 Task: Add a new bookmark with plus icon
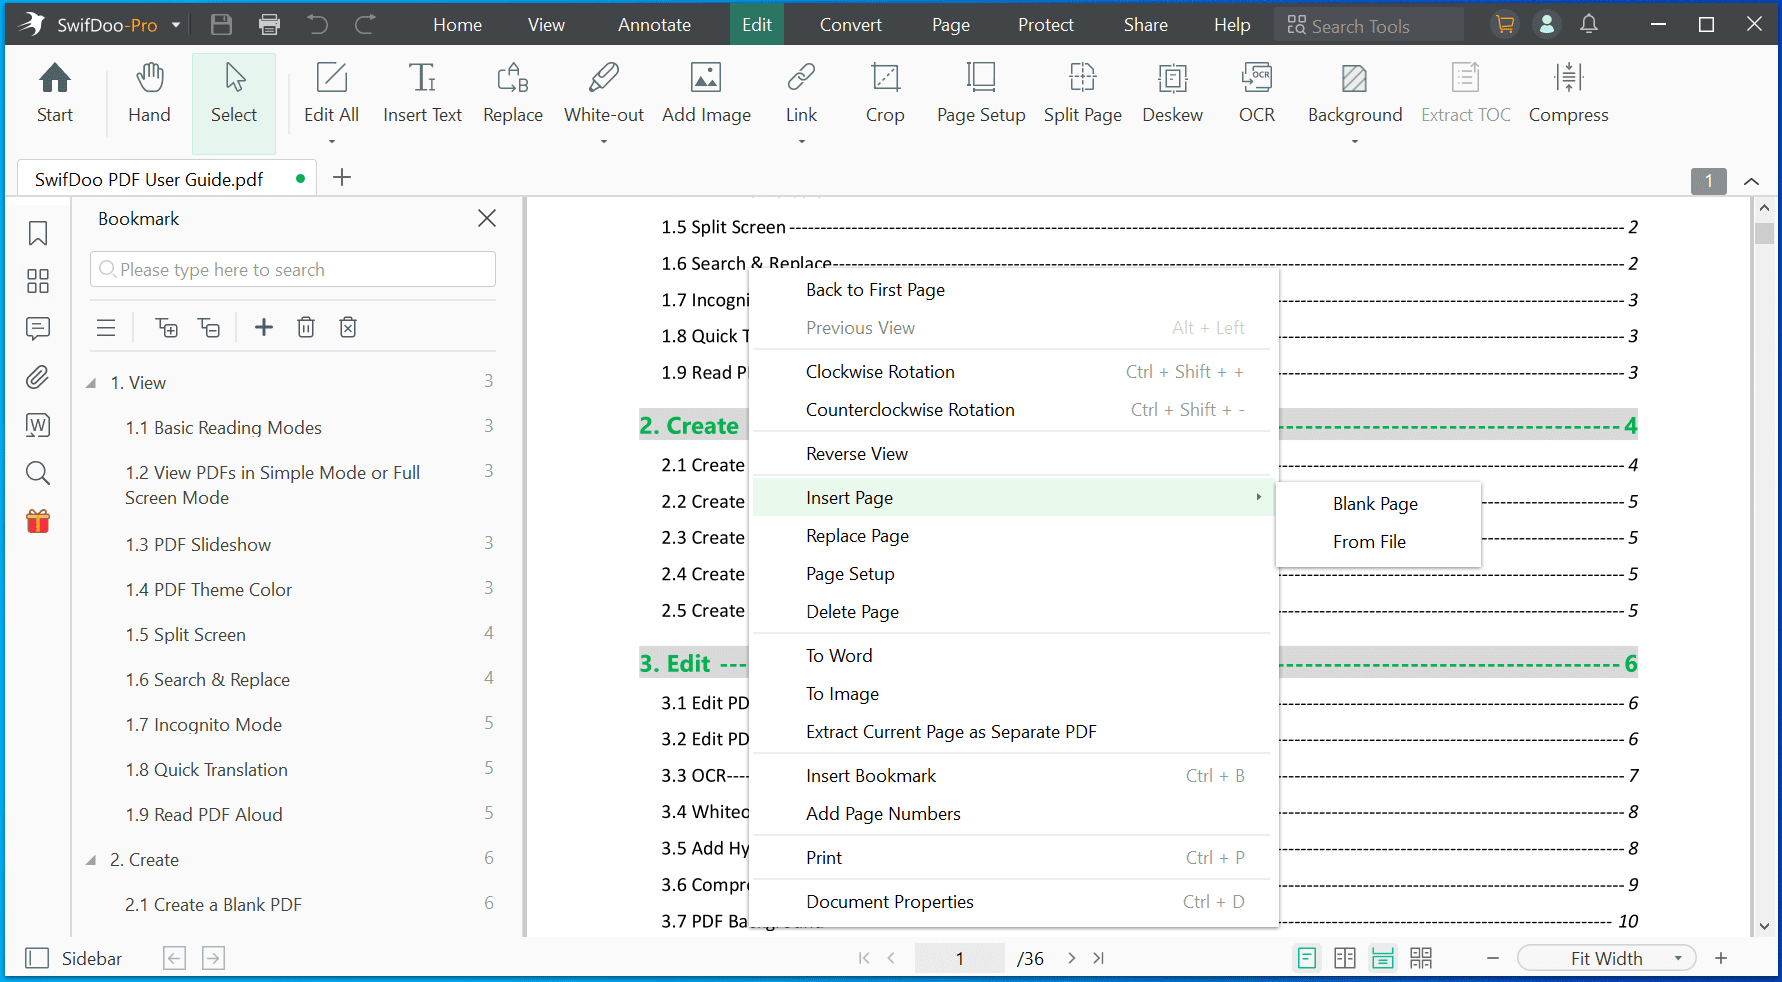(264, 327)
